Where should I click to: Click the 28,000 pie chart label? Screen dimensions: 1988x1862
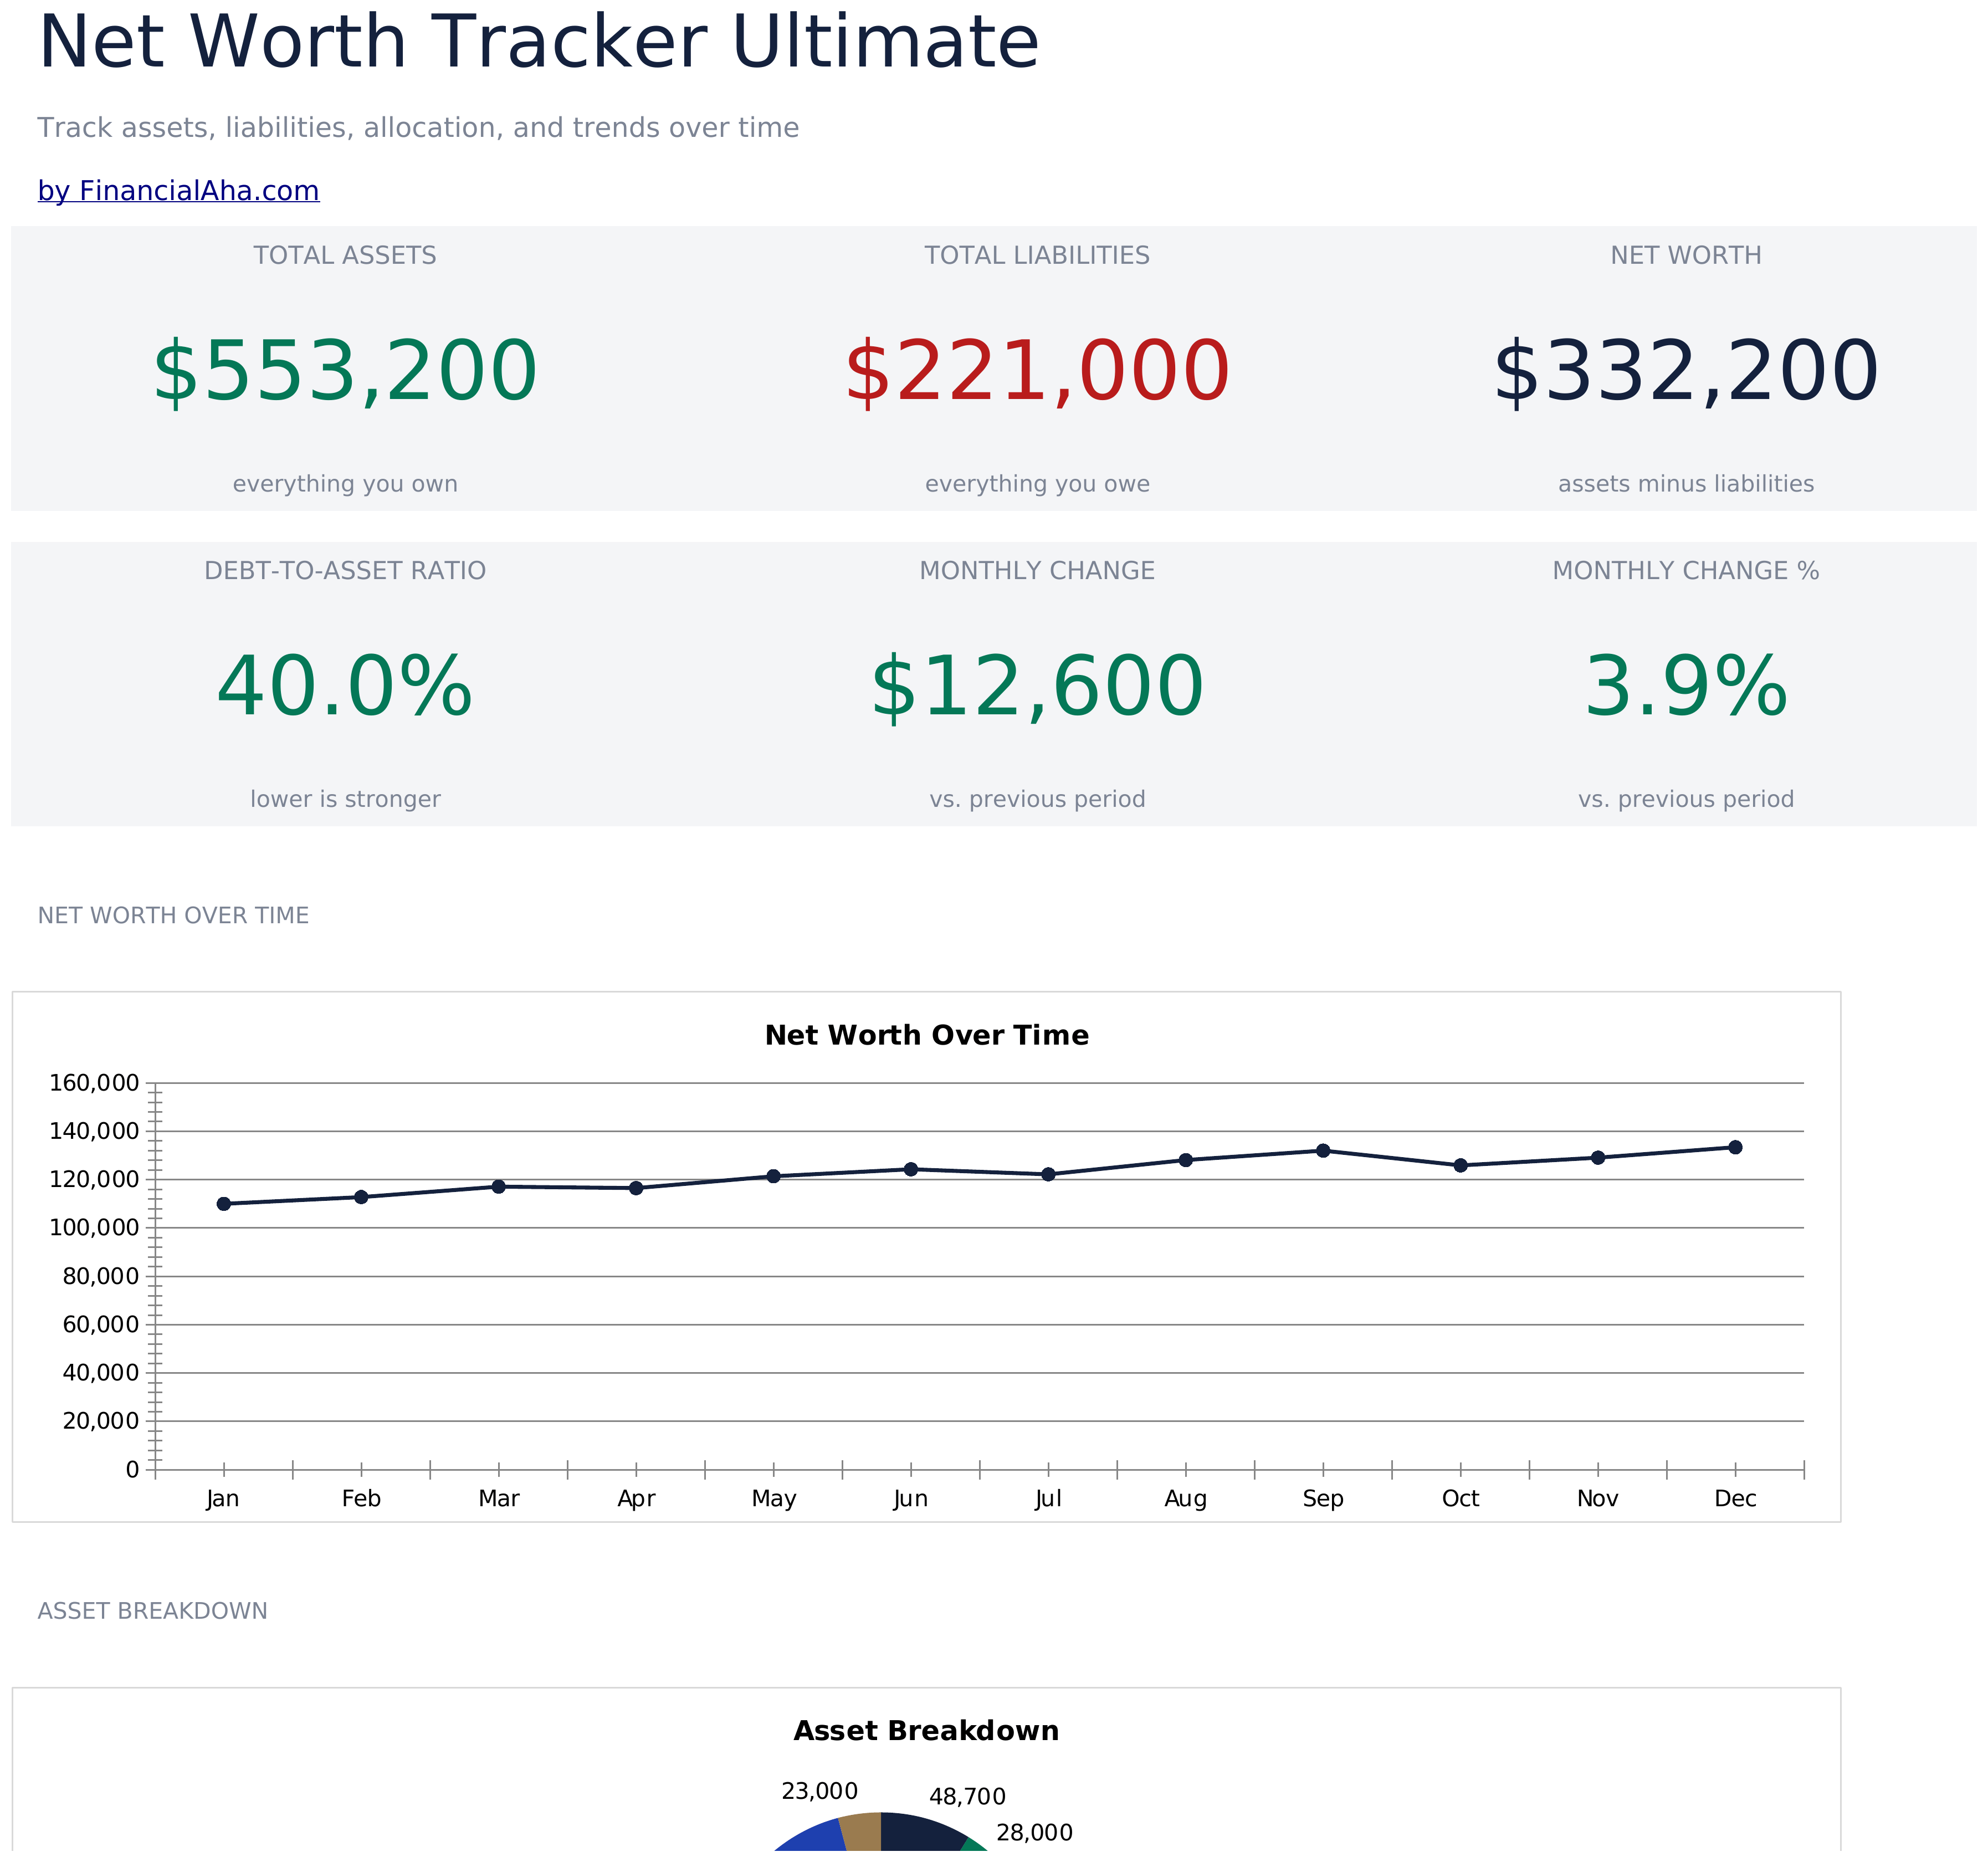pyautogui.click(x=1035, y=1834)
